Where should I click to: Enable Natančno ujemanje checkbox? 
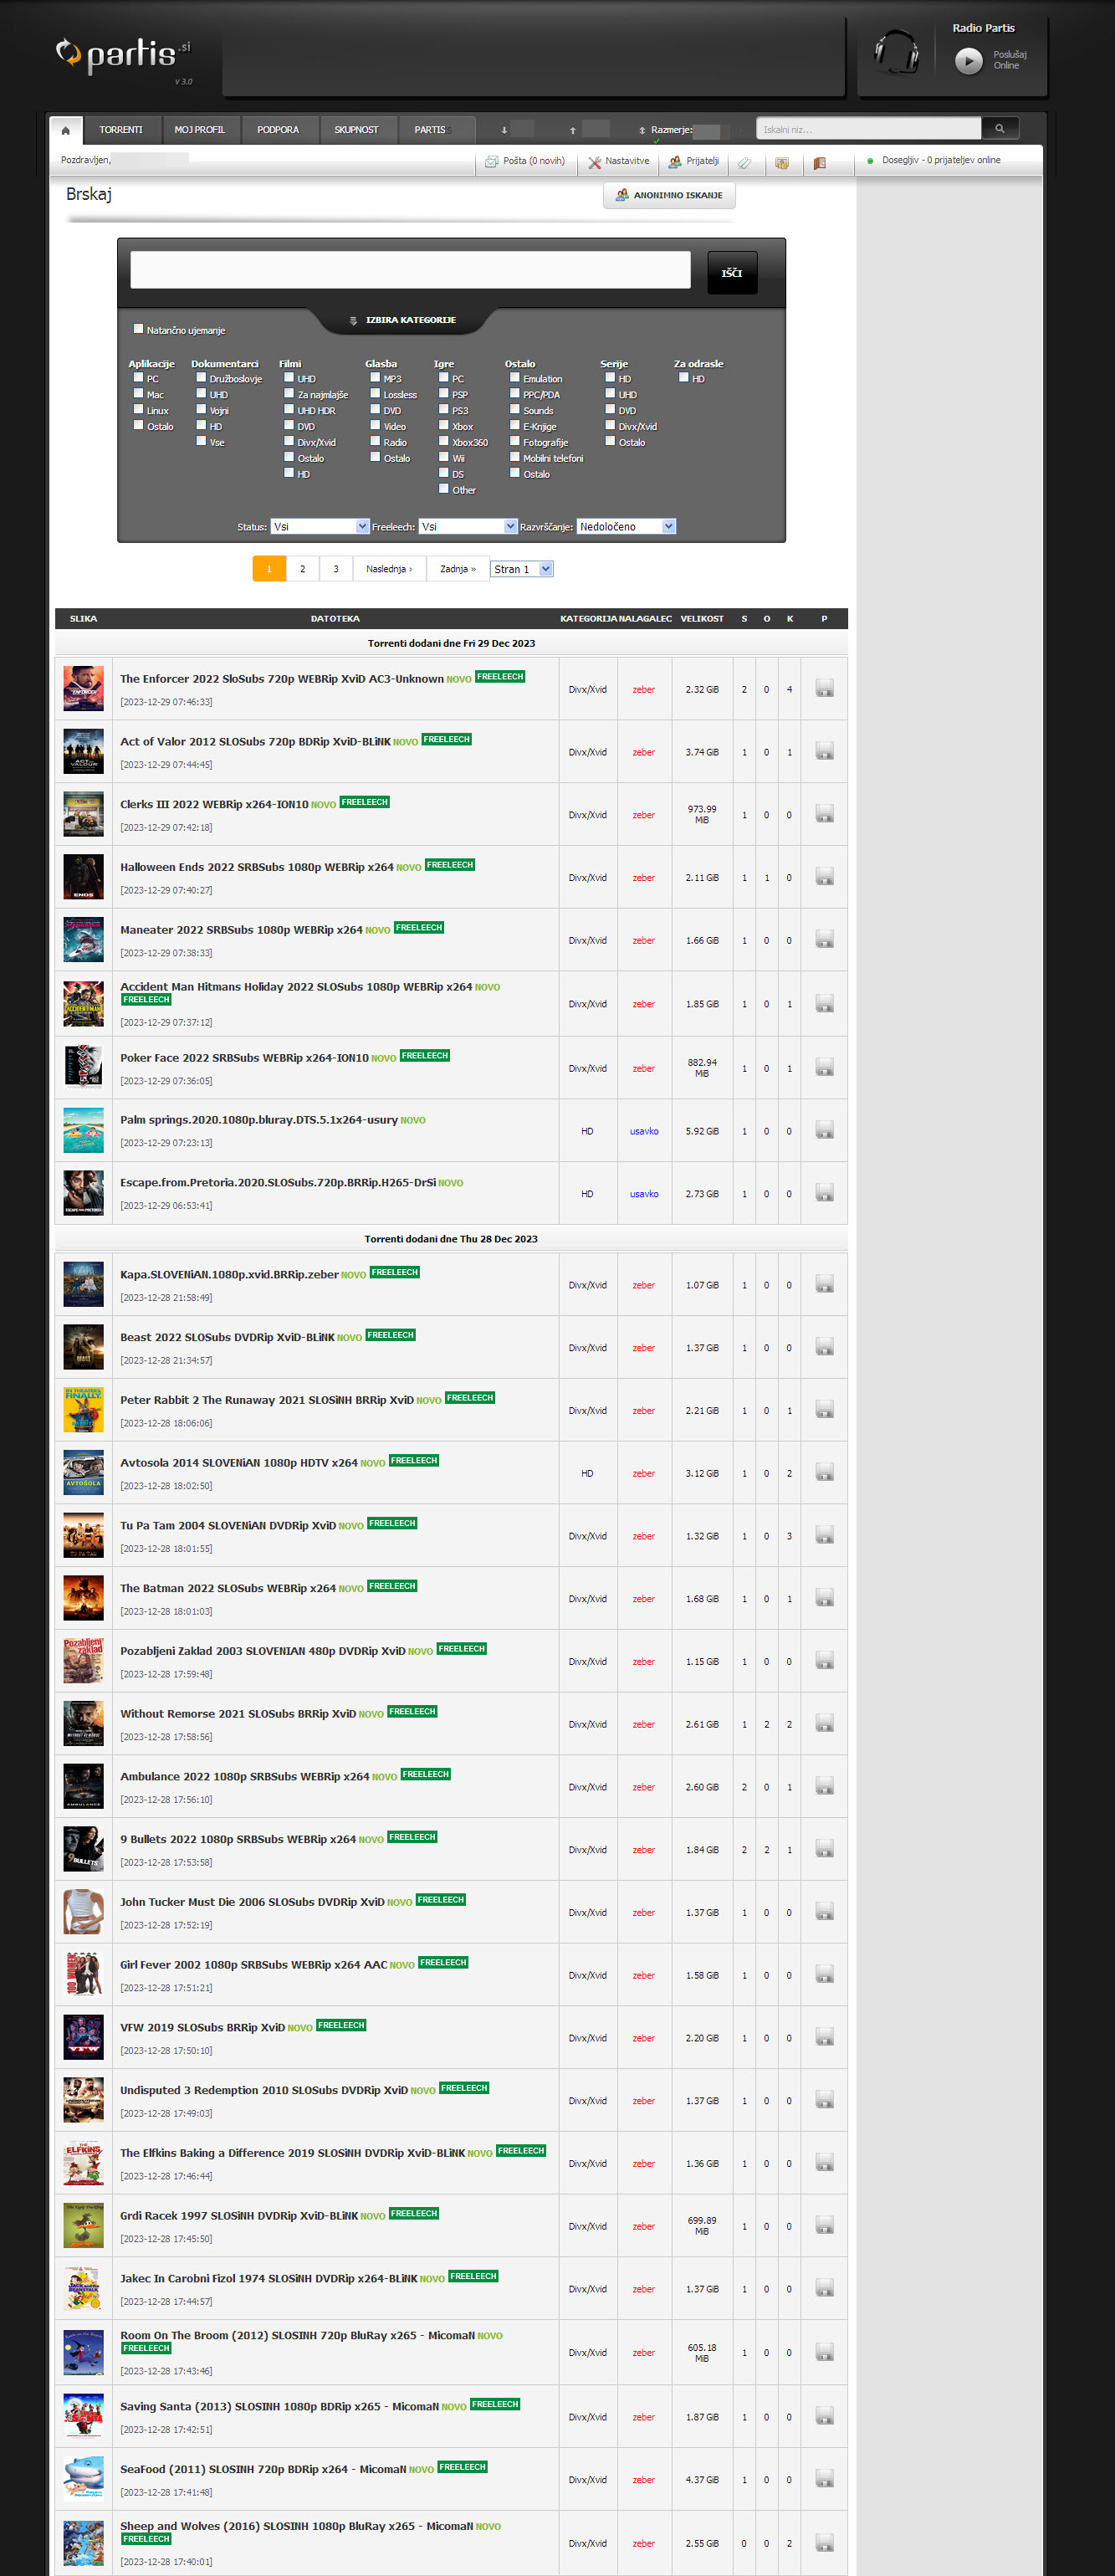[138, 329]
